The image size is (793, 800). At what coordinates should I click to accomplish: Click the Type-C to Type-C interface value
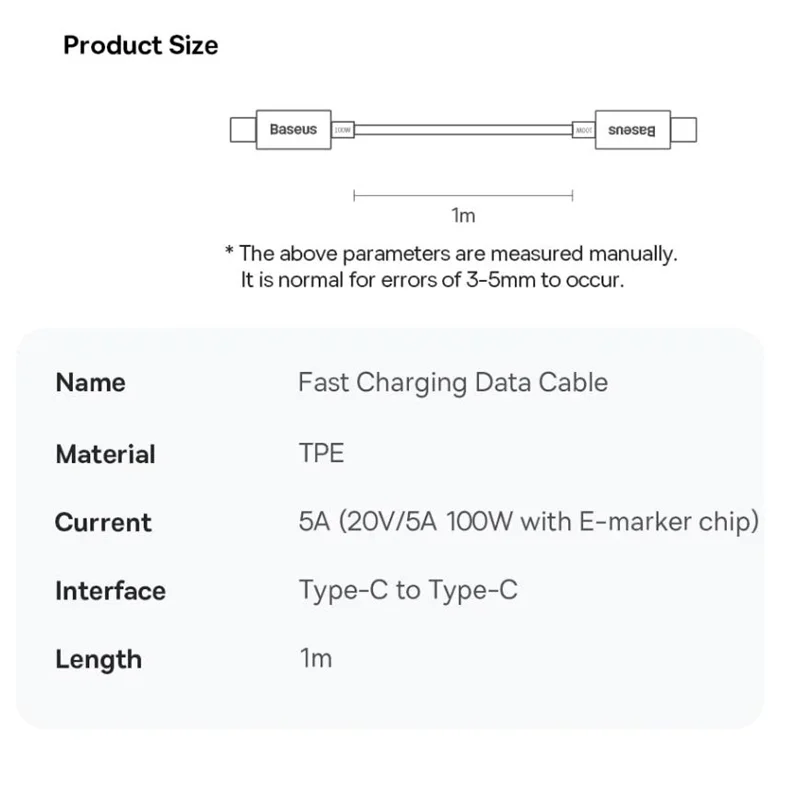coord(408,590)
